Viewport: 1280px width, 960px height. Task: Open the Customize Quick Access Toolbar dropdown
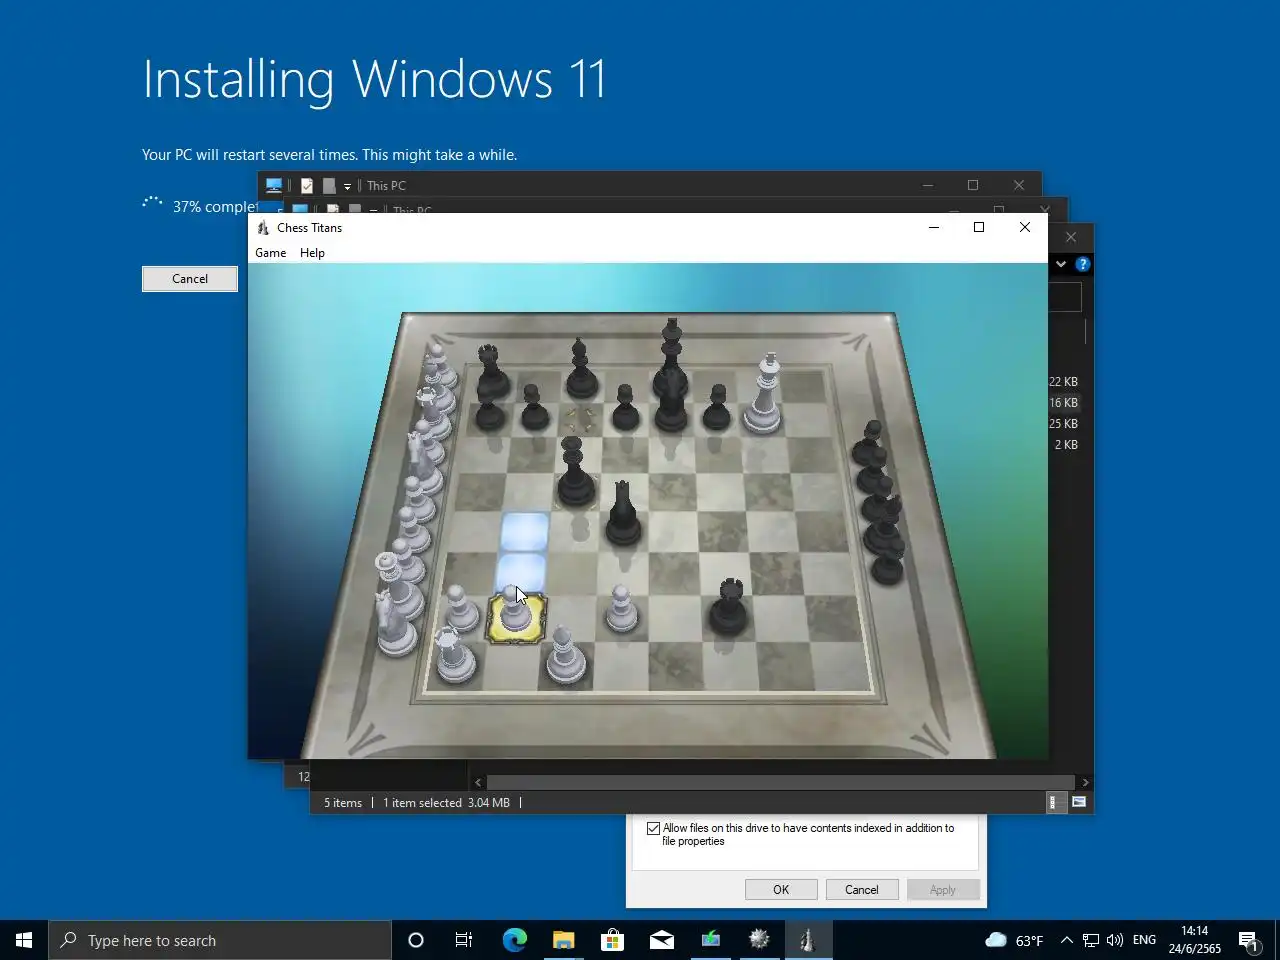tap(347, 187)
